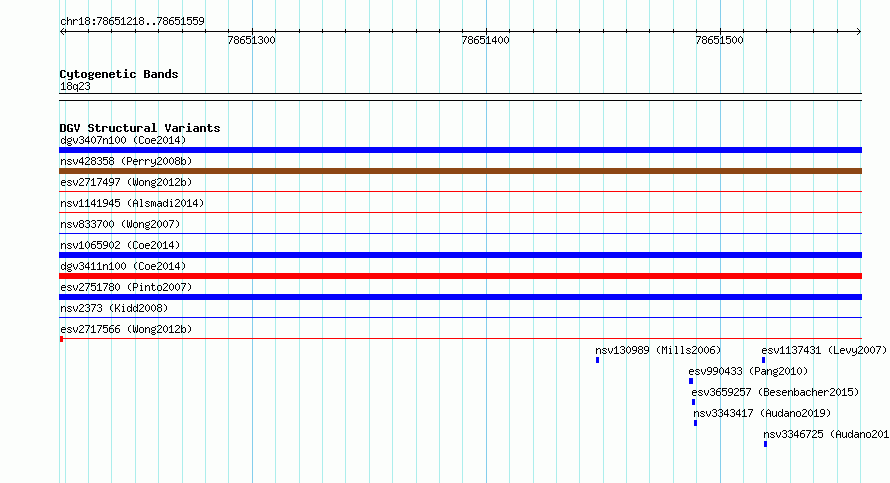Select the blue esv2751780 variant bar
This screenshot has width=890, height=483.
460,297
